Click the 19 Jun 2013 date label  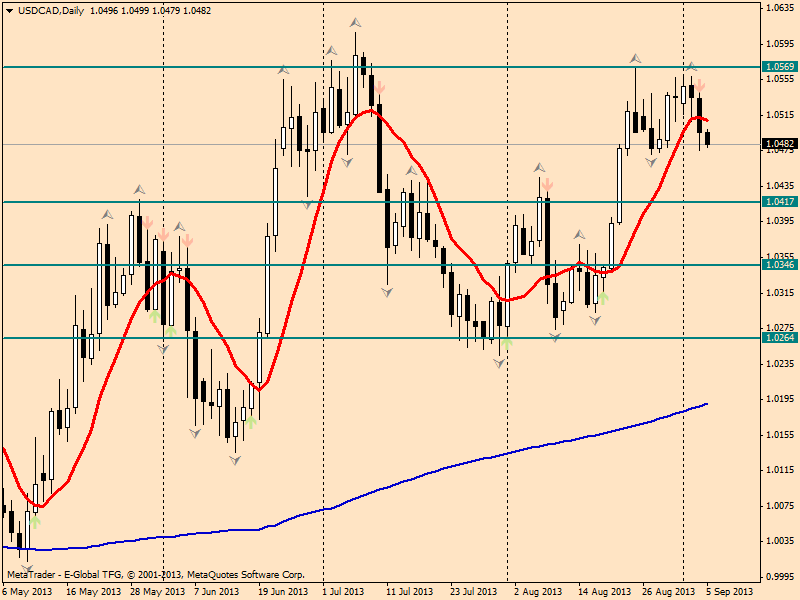[x=283, y=592]
